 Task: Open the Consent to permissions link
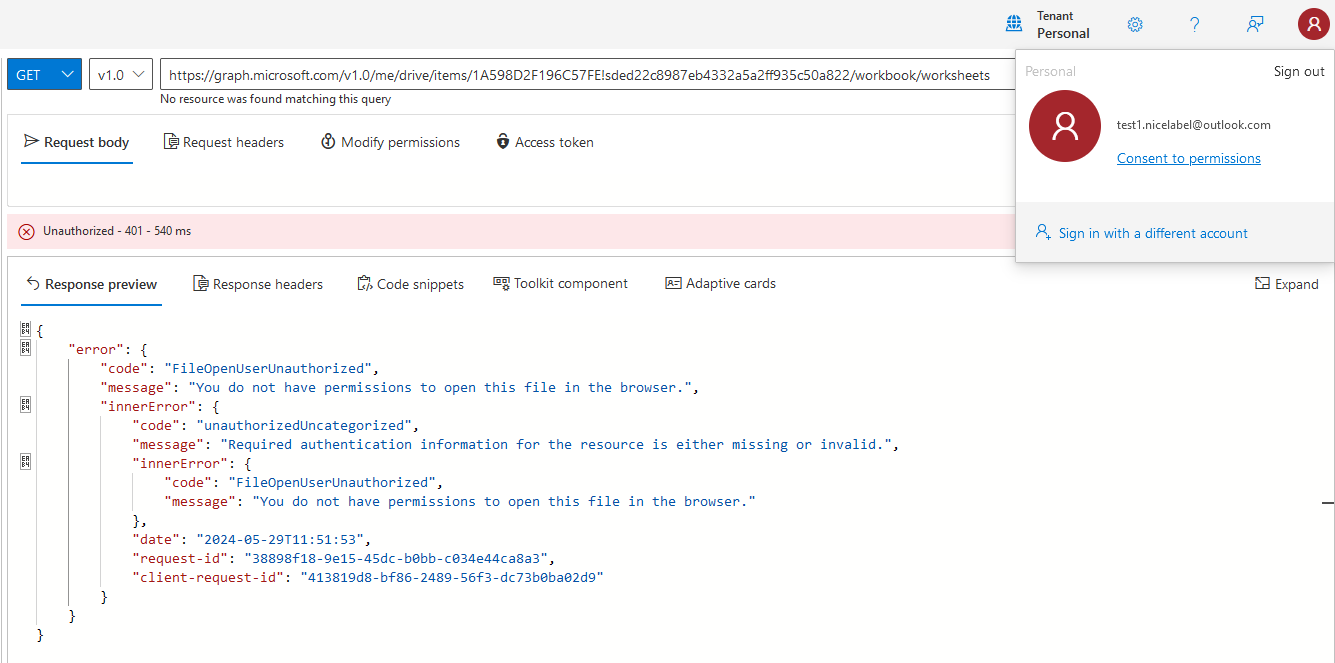click(x=1188, y=157)
